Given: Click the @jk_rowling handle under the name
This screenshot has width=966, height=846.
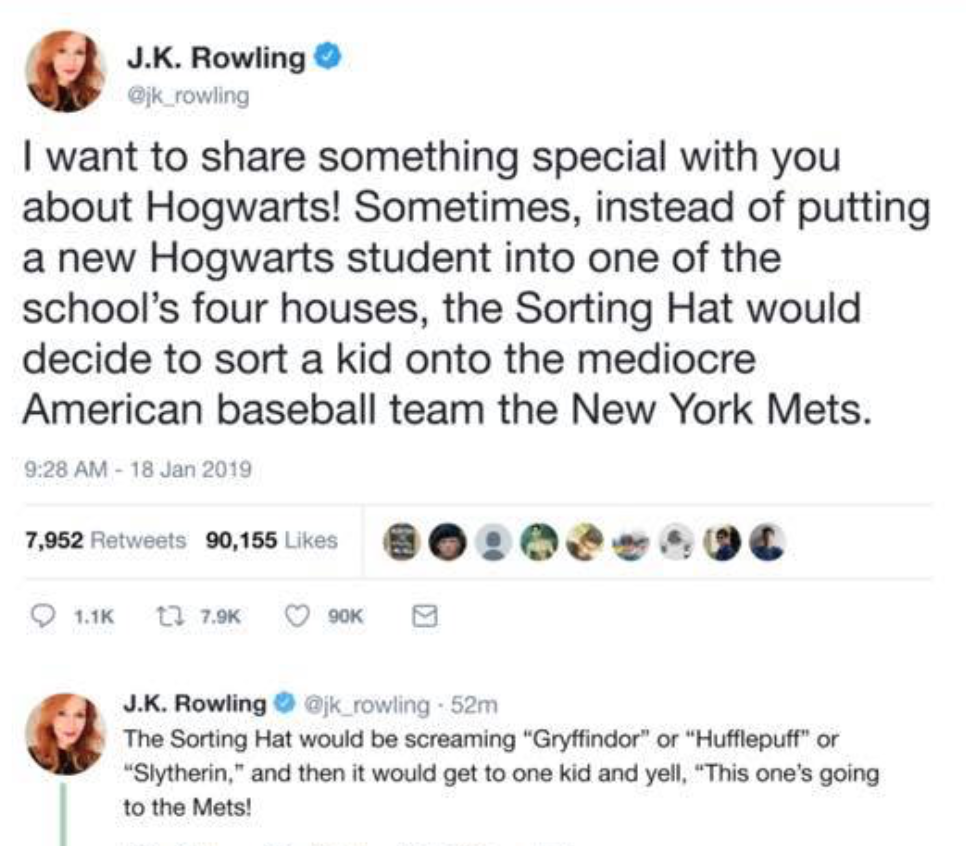Looking at the screenshot, I should pos(188,96).
